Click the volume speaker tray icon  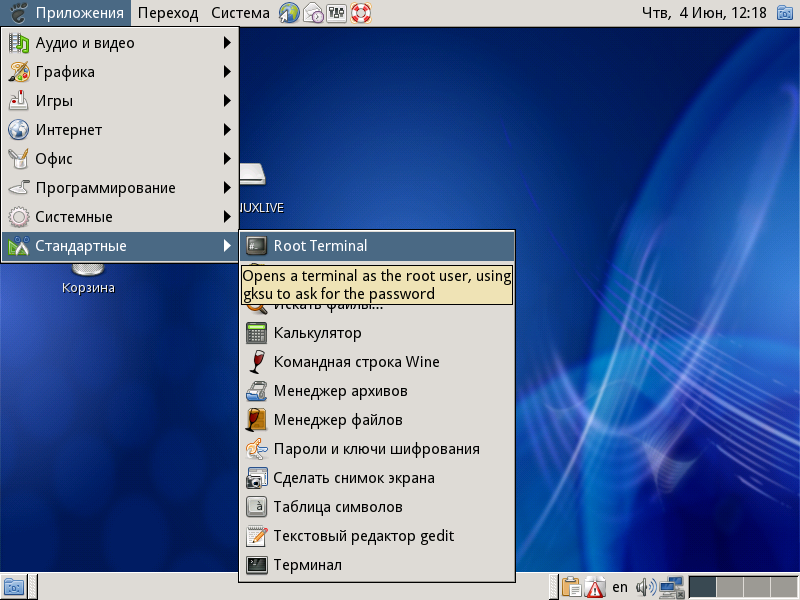646,587
